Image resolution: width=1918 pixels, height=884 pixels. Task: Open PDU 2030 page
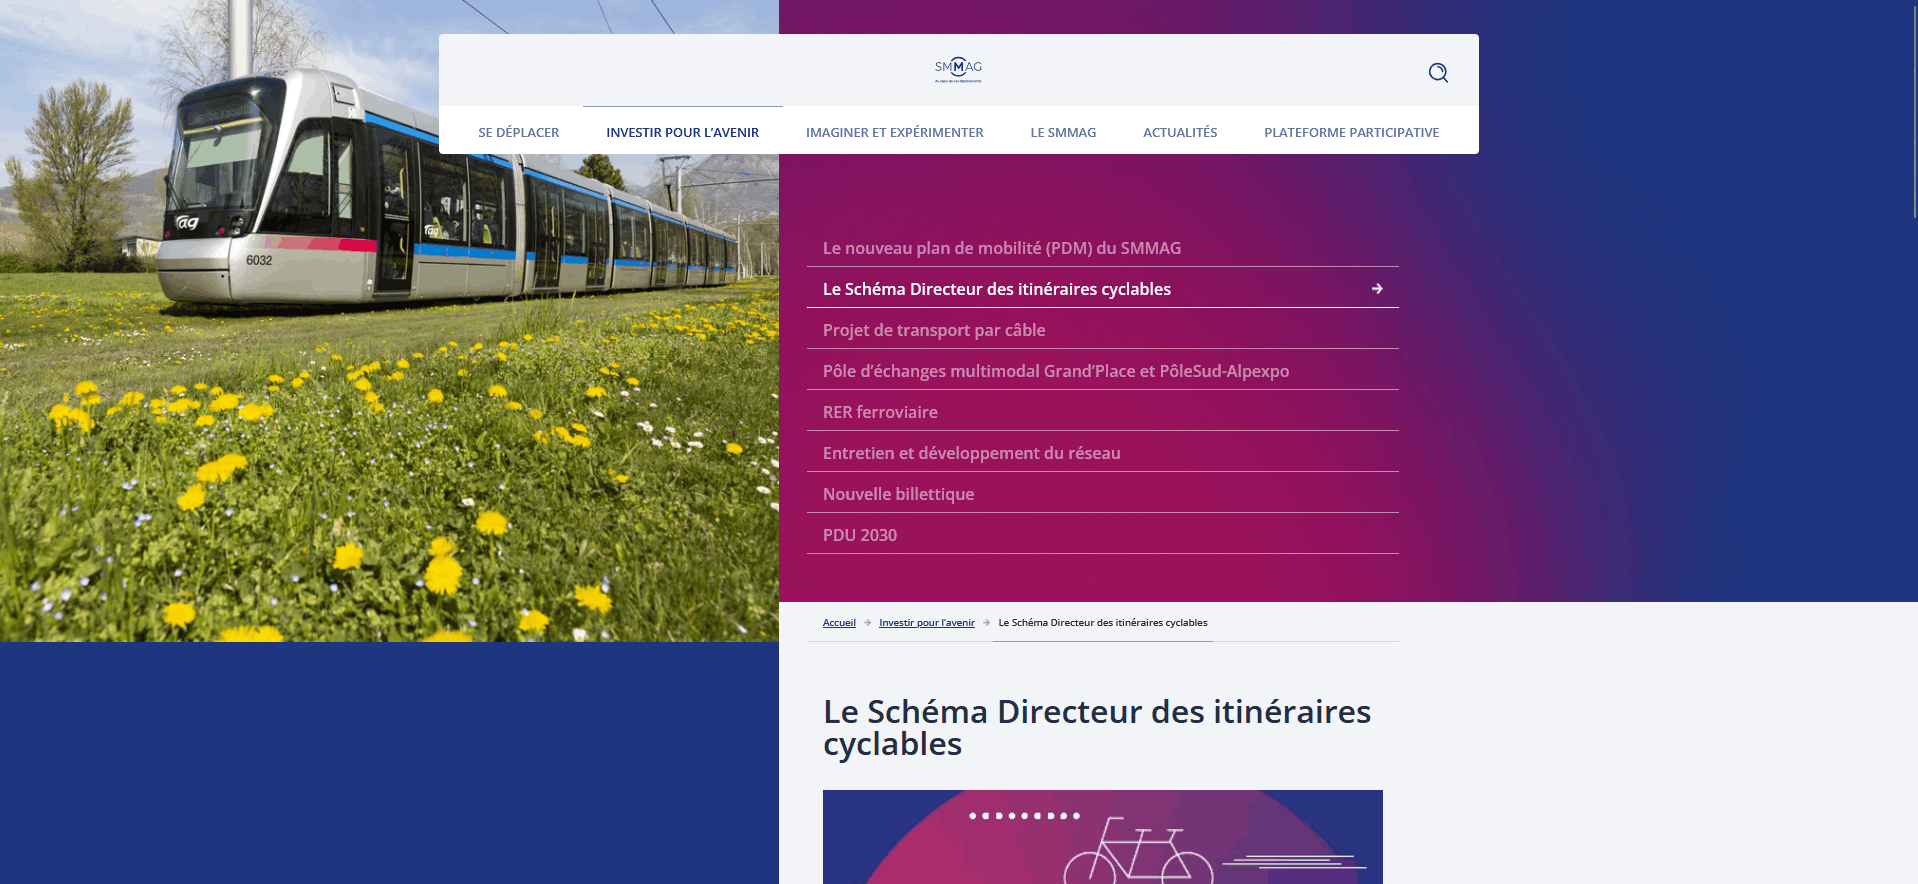click(x=1102, y=535)
